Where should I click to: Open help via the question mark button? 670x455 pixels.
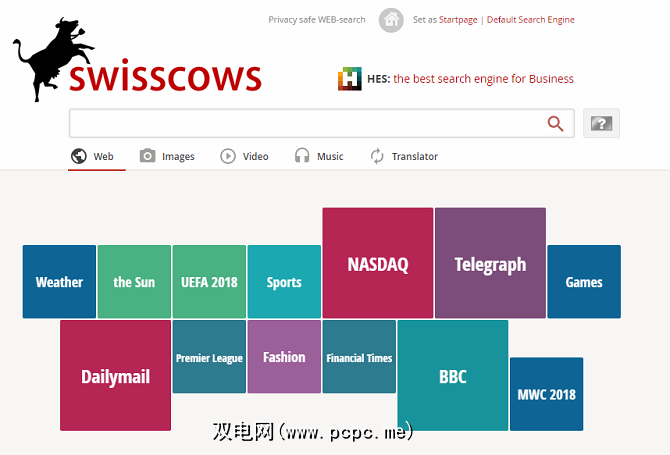(601, 123)
